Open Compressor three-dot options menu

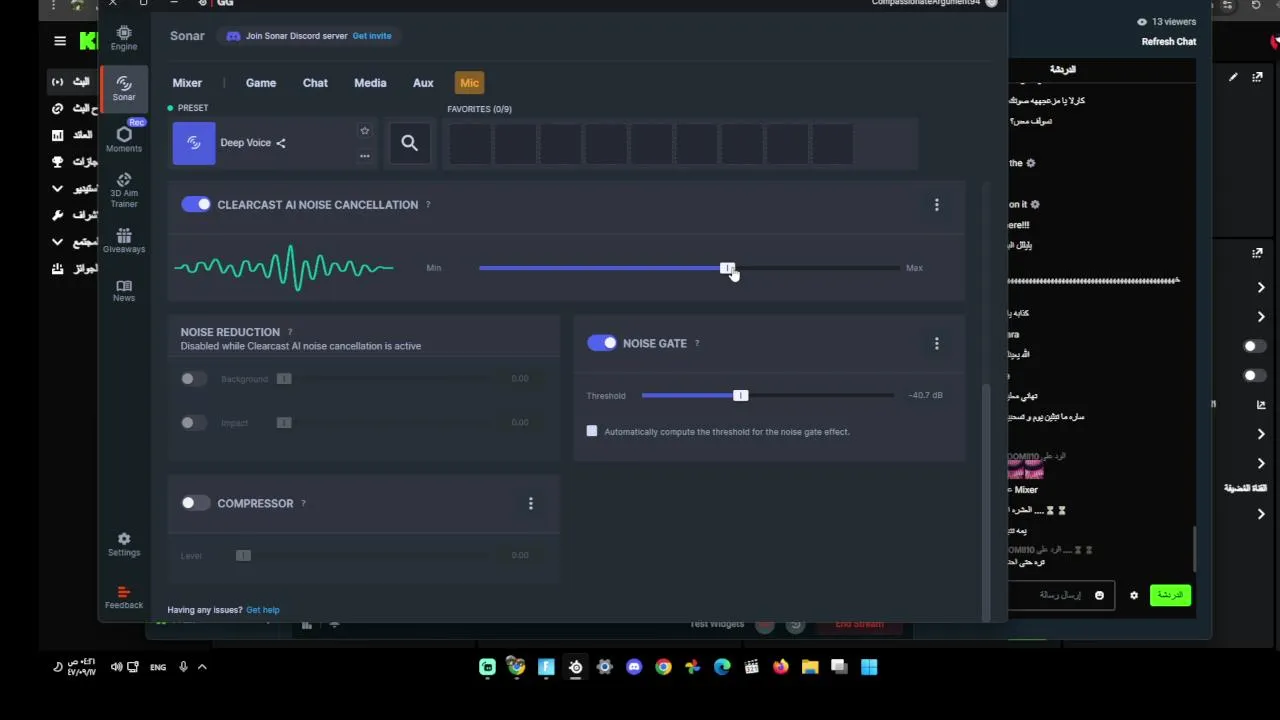(x=531, y=503)
